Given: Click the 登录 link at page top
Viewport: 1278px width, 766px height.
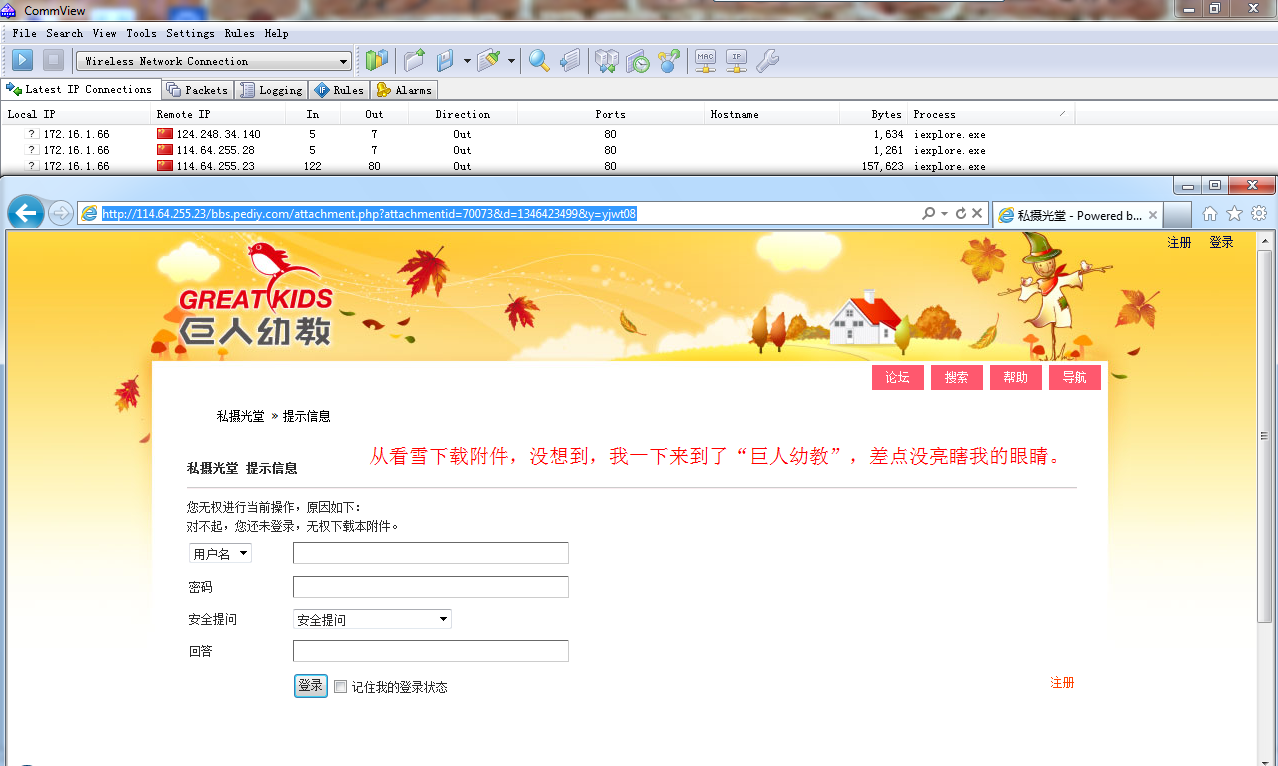Looking at the screenshot, I should coord(1221,242).
